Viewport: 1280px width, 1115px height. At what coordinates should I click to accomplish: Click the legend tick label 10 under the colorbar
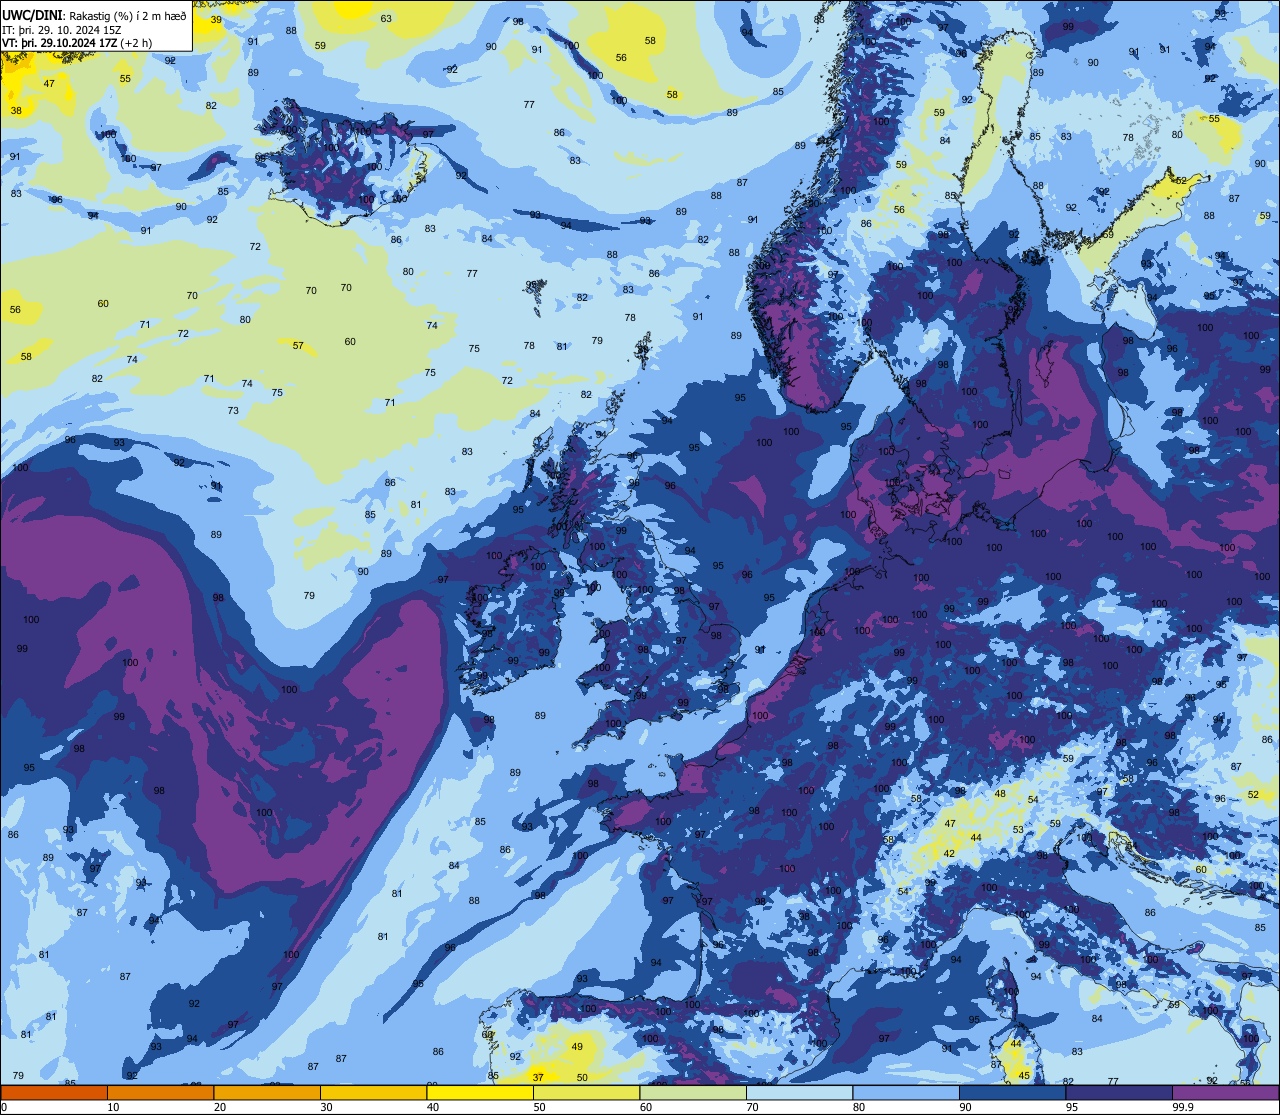pyautogui.click(x=113, y=1107)
